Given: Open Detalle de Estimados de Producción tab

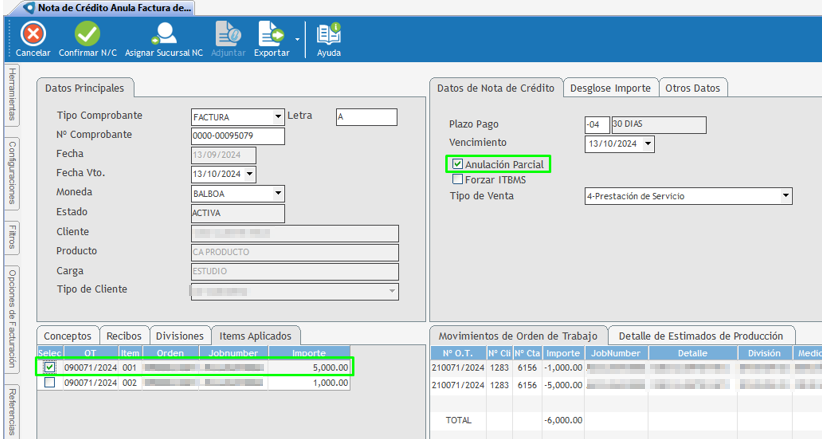Looking at the screenshot, I should coord(701,335).
